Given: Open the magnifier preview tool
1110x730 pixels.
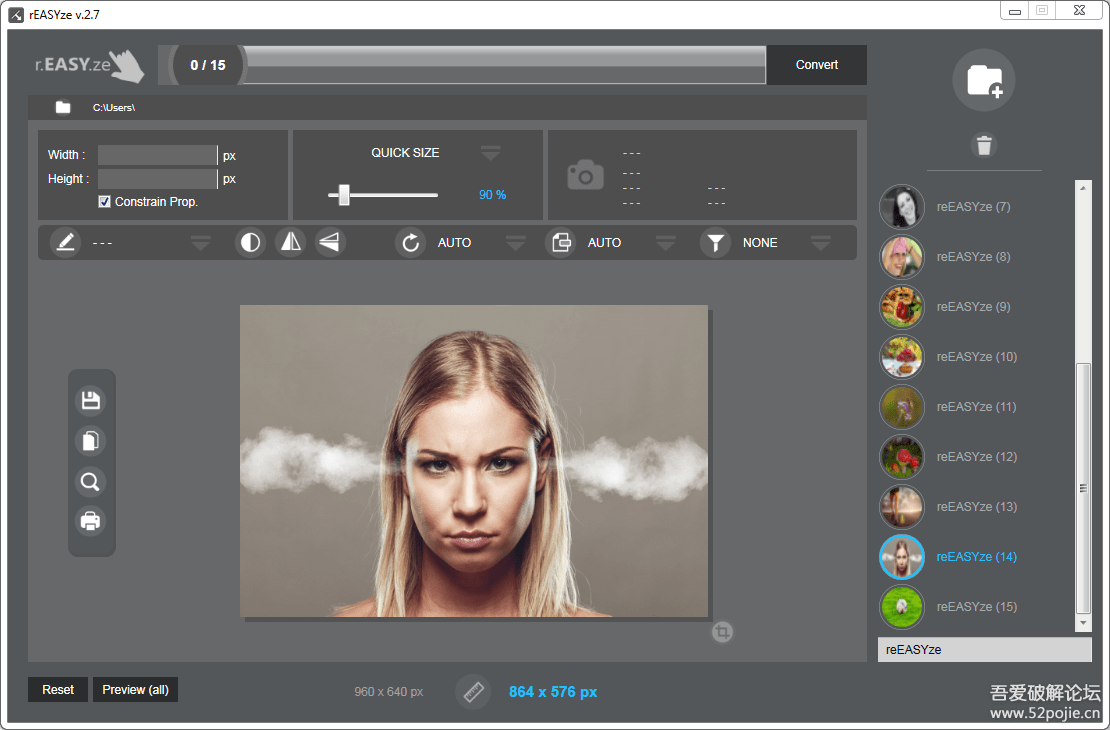Looking at the screenshot, I should pos(91,482).
